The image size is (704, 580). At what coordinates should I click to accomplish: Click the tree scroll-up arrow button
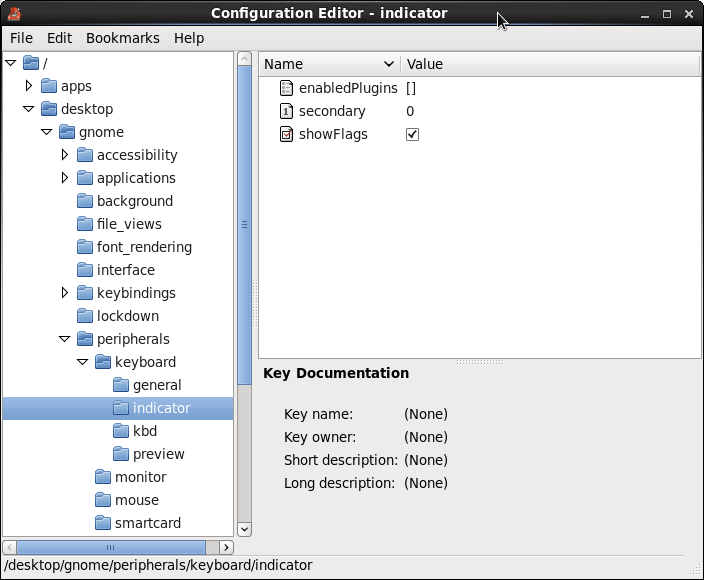point(244,59)
